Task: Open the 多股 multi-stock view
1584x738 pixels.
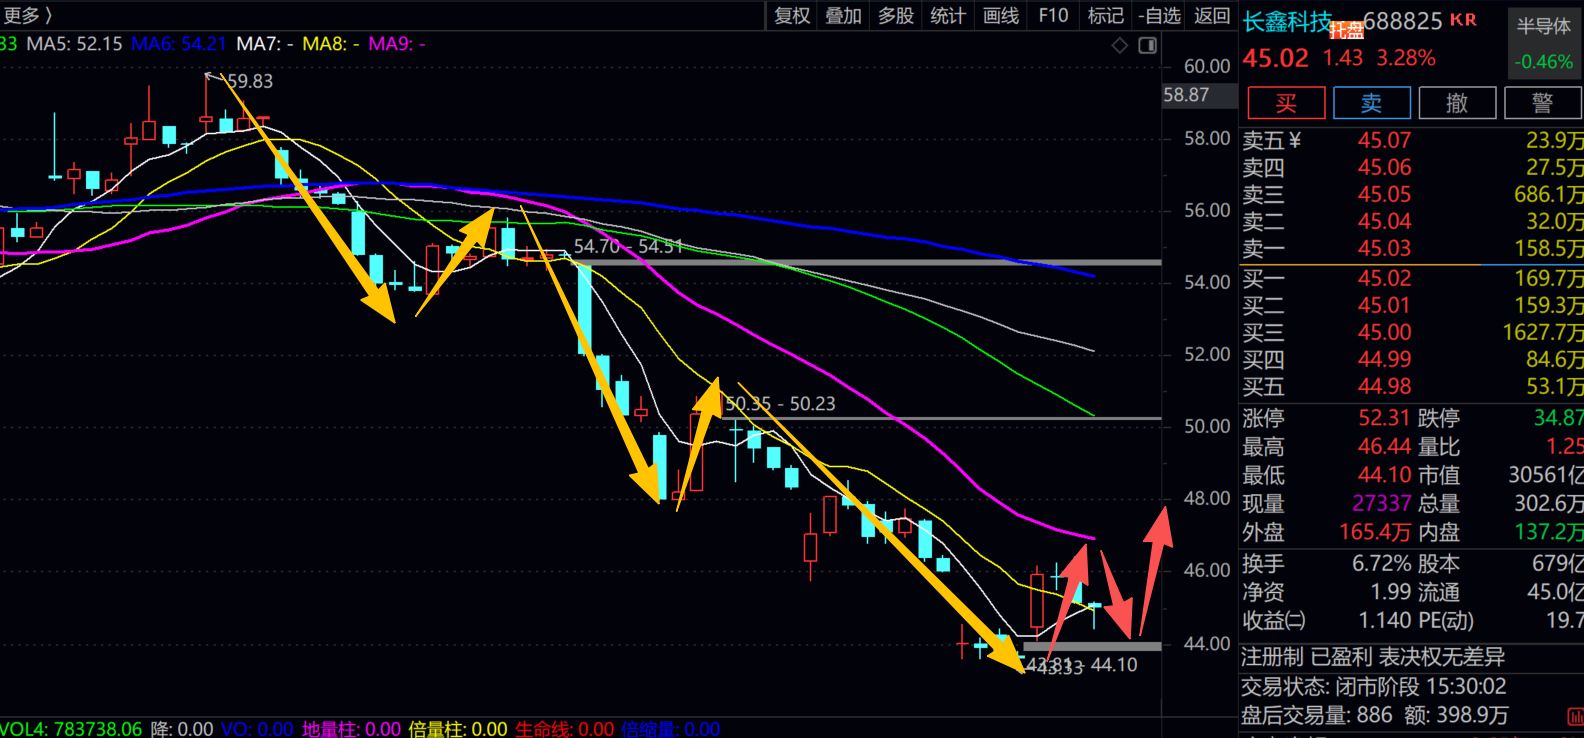Action: (x=896, y=16)
